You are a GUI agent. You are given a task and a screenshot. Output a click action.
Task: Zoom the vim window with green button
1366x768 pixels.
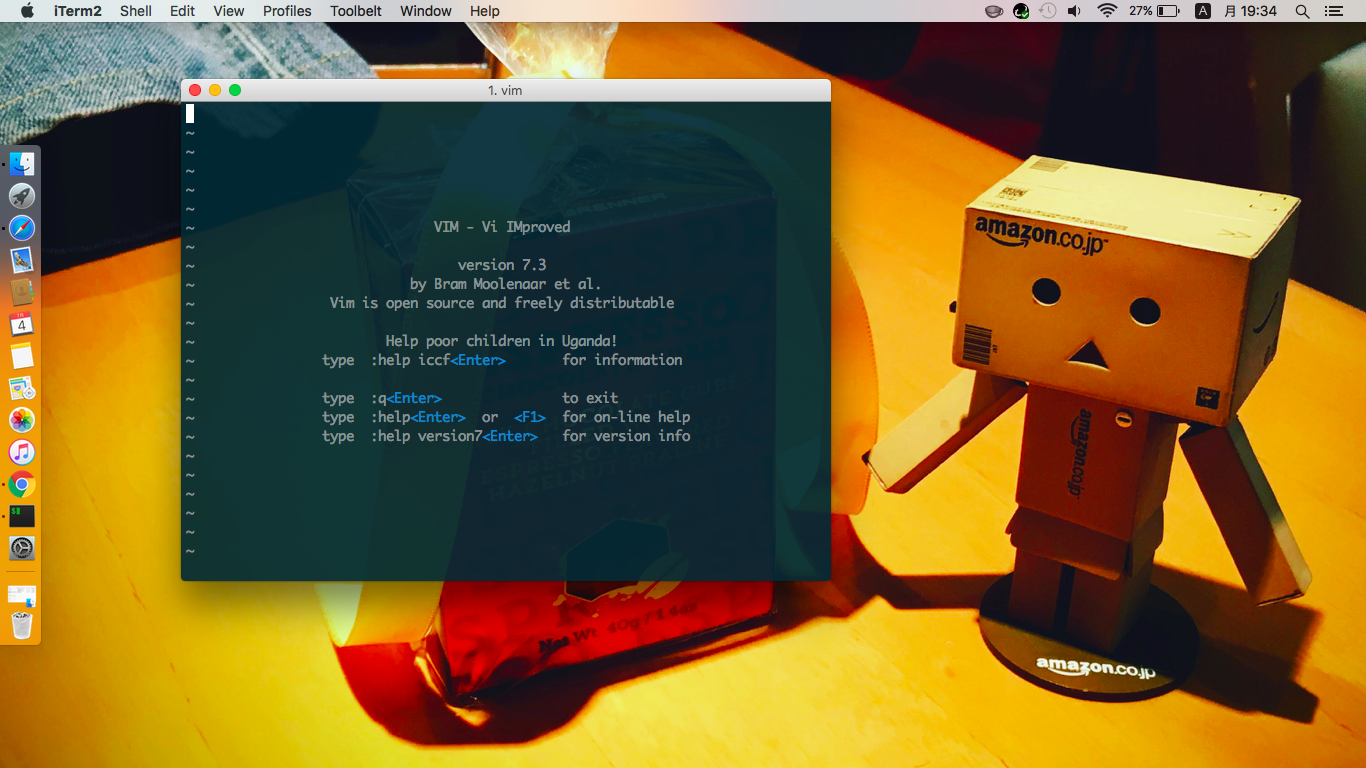pyautogui.click(x=235, y=90)
